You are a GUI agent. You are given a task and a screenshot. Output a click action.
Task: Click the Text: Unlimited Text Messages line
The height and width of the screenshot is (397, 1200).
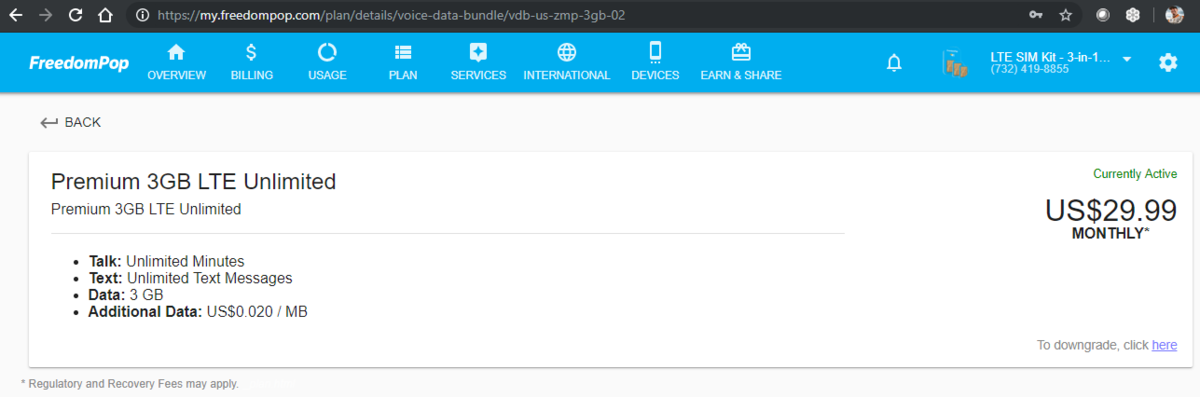click(x=190, y=278)
